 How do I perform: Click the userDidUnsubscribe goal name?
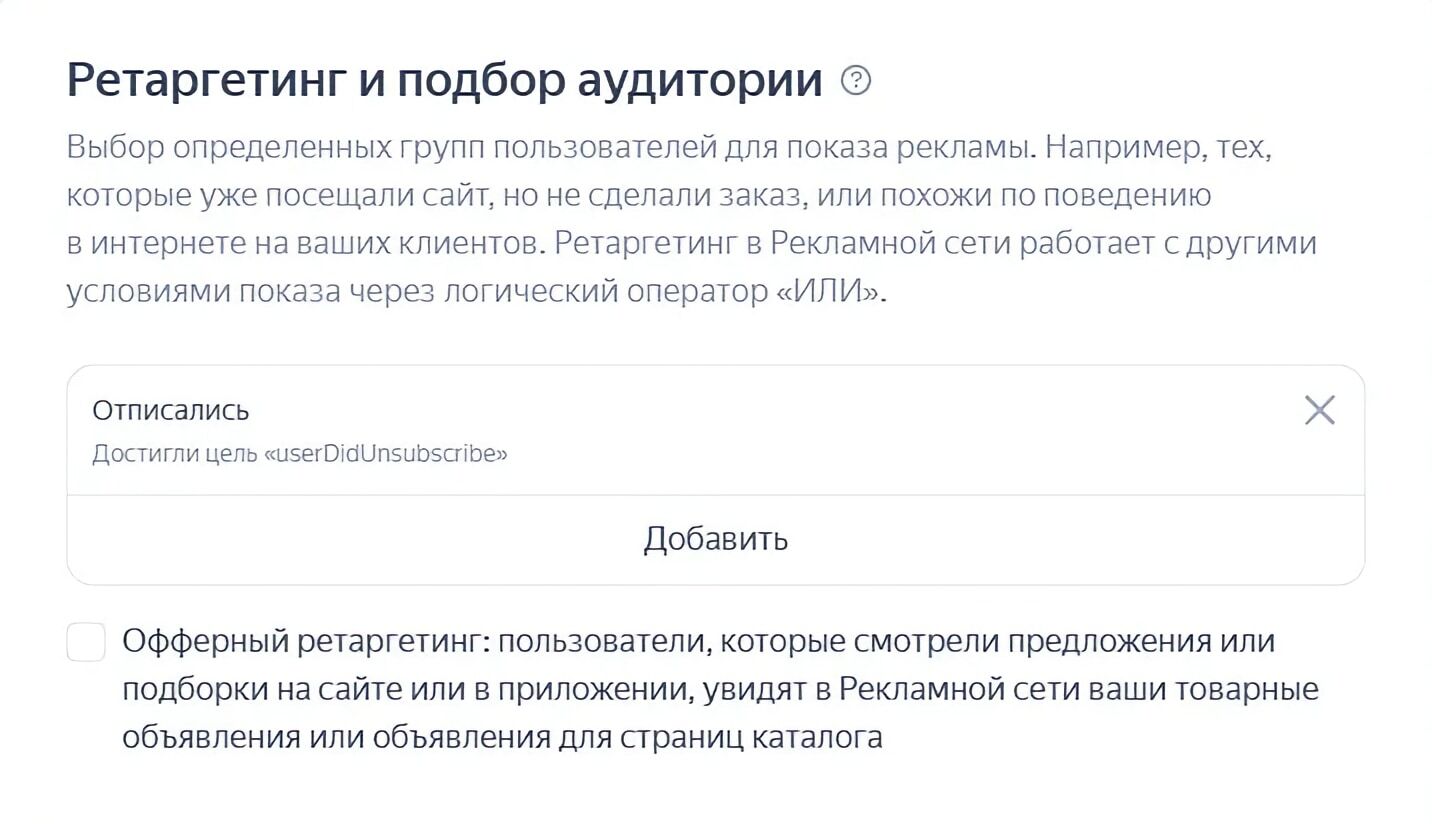pos(386,454)
